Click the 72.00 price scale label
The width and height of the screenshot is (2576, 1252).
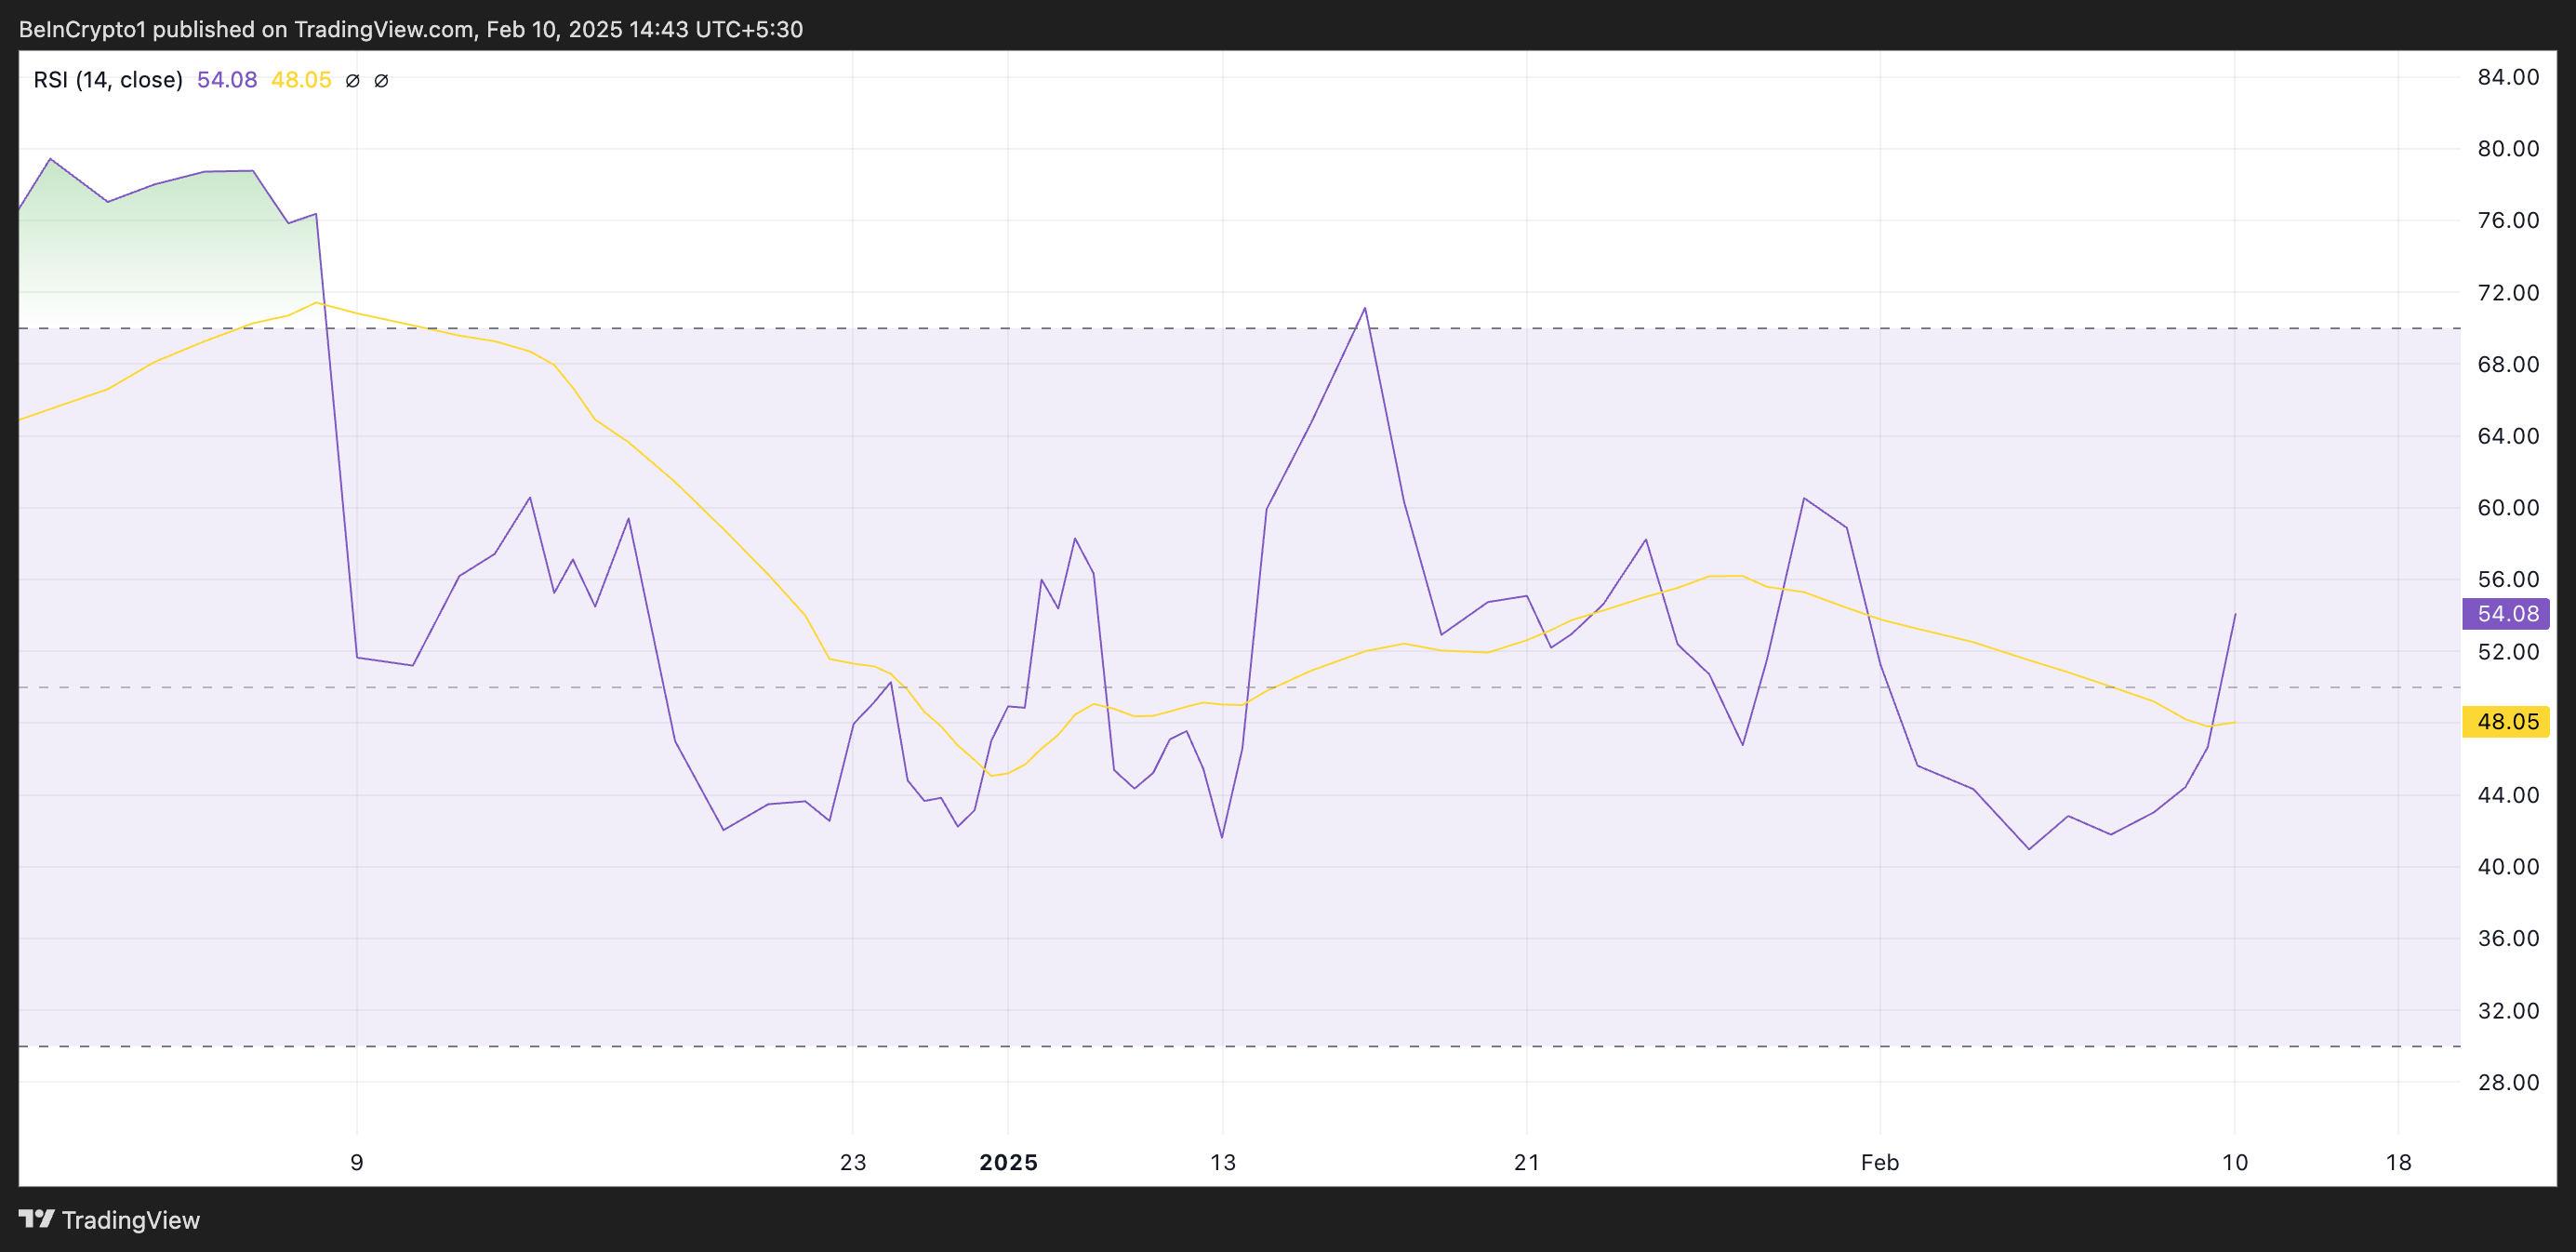point(2508,293)
